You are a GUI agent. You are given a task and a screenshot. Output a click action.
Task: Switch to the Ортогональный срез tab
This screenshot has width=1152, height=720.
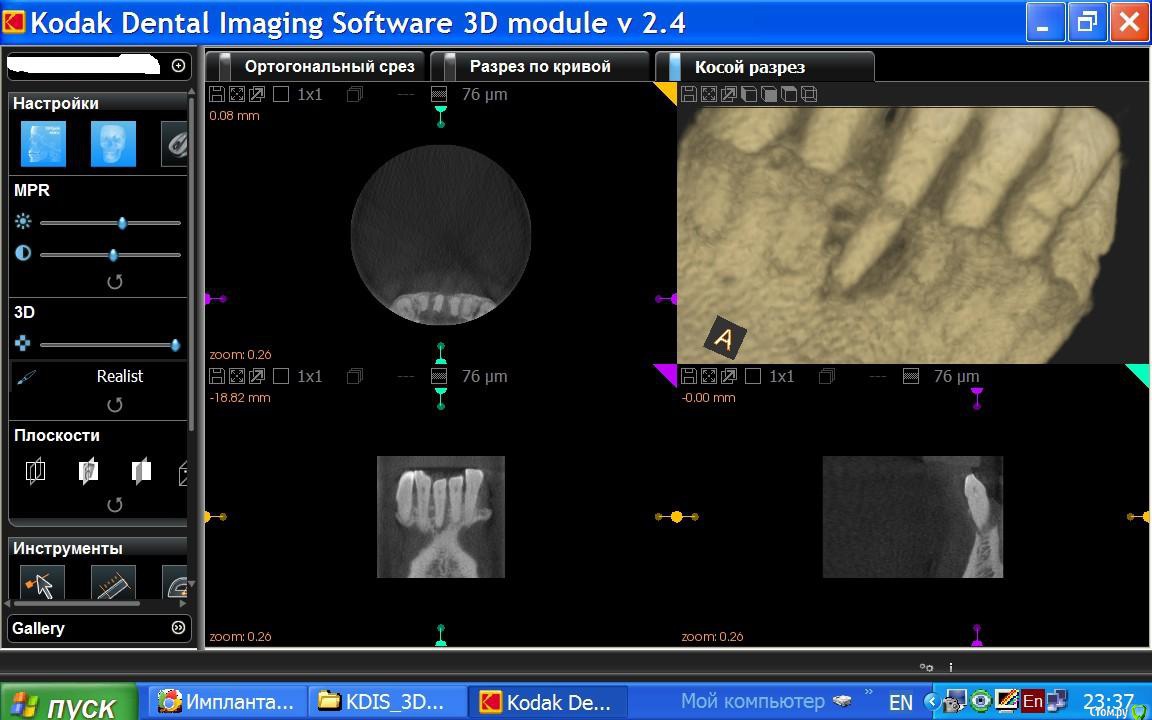(328, 67)
